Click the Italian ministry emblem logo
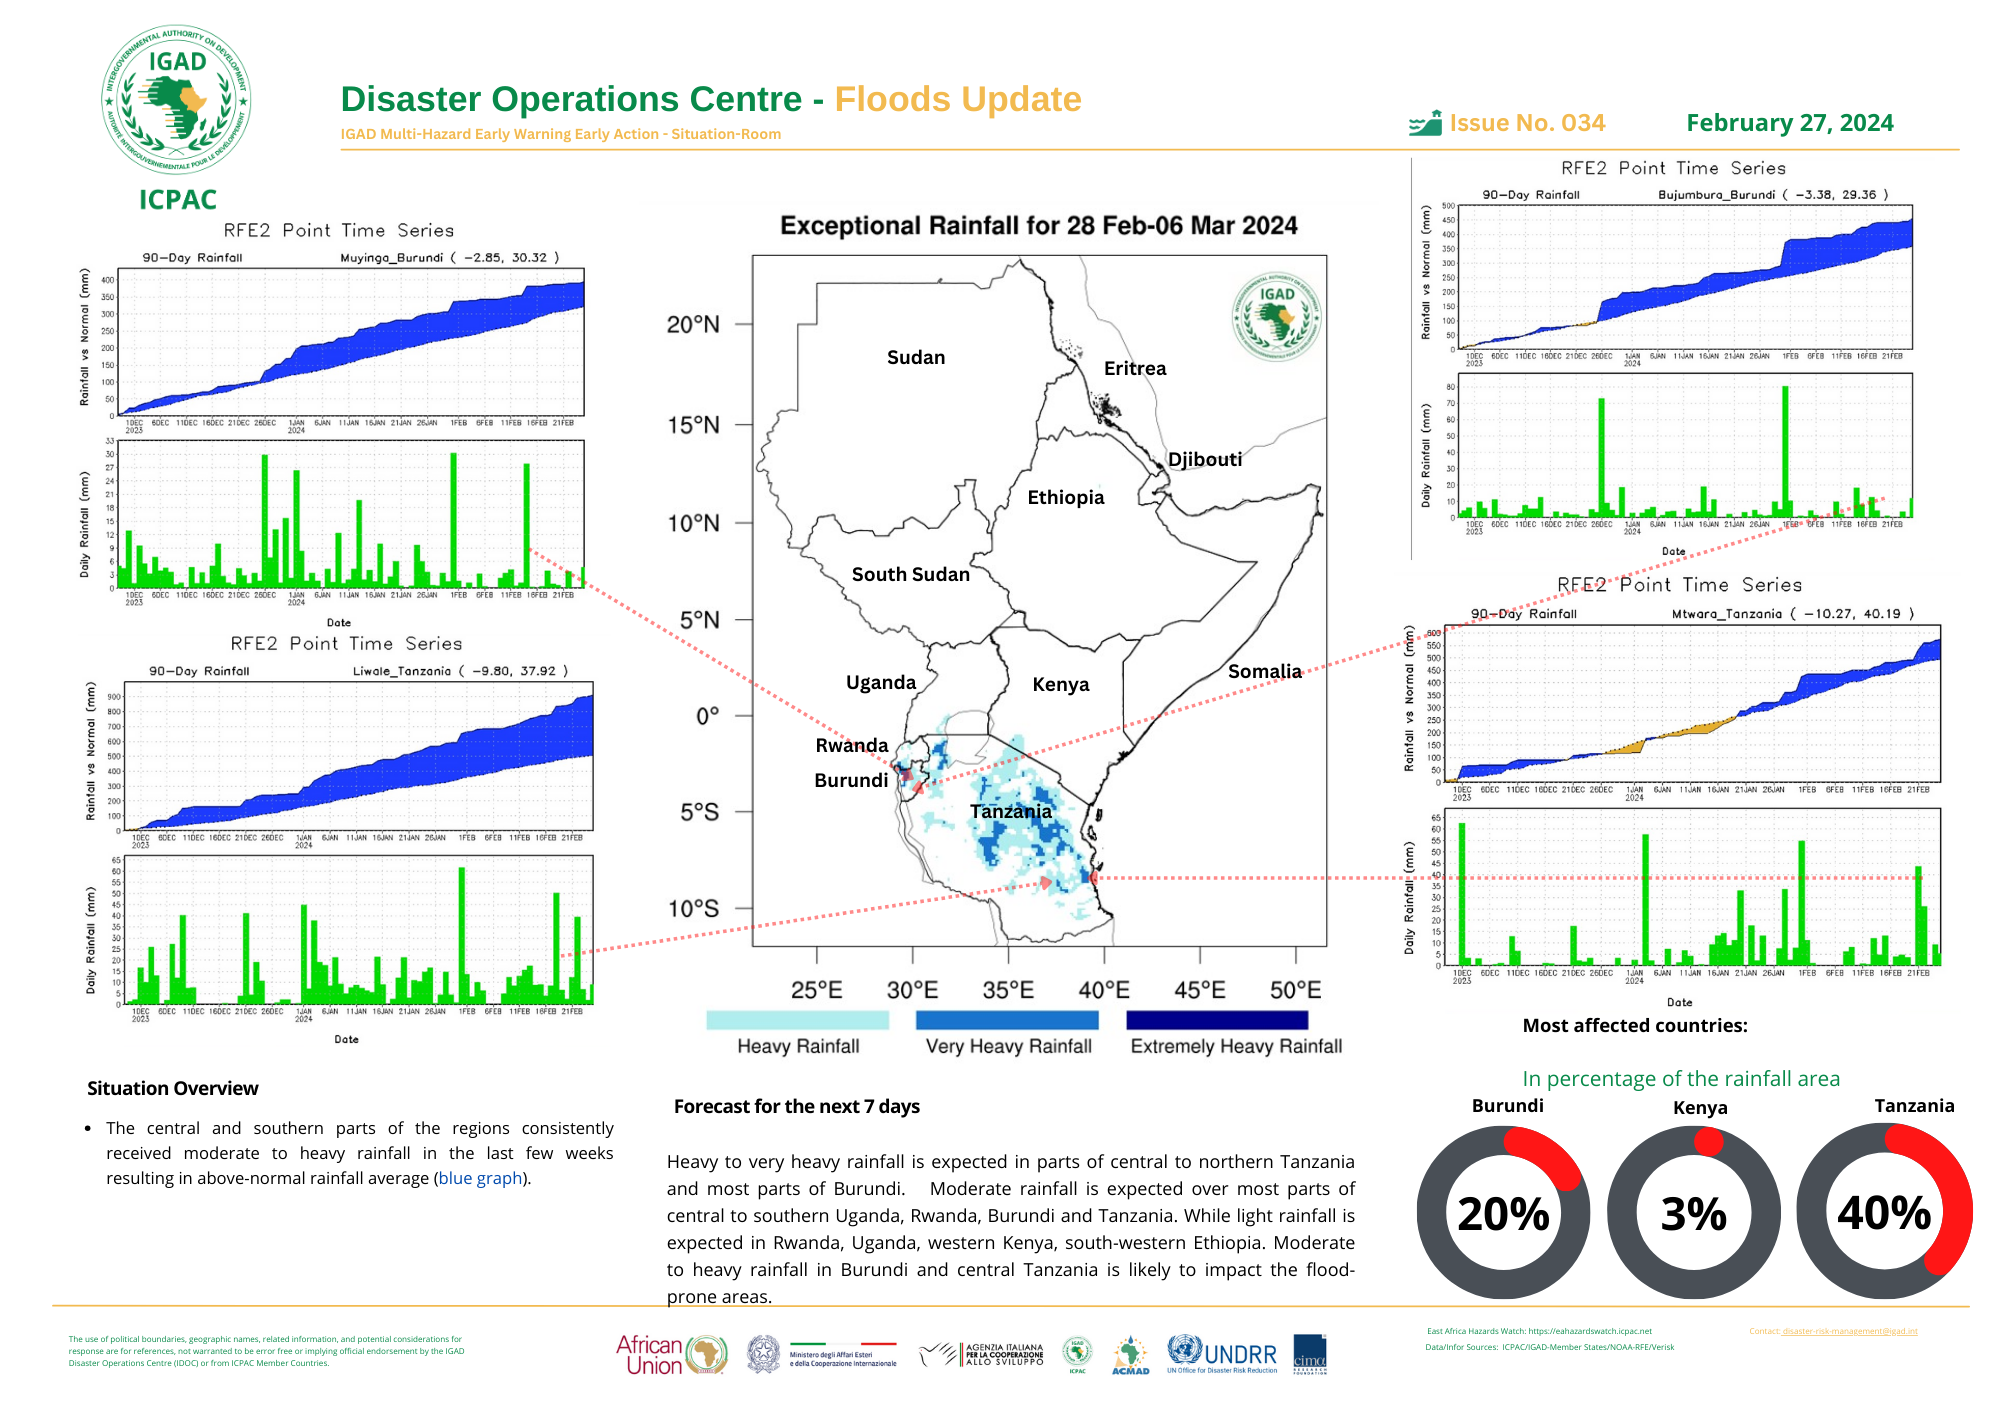 coord(763,1355)
